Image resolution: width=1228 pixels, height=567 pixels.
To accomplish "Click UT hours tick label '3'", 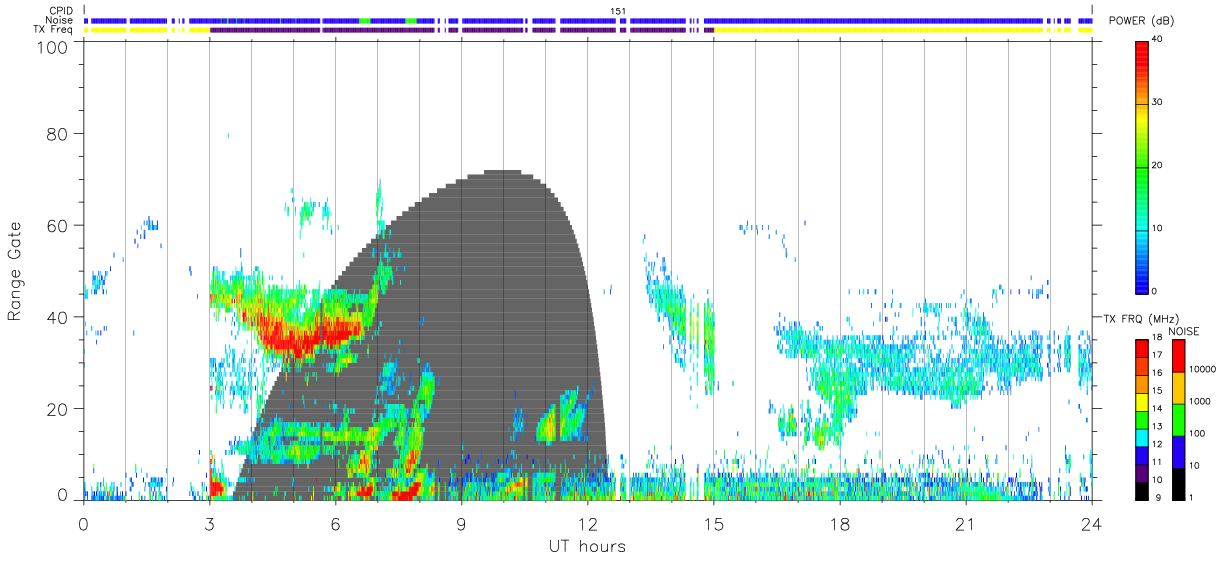I will coord(209,523).
